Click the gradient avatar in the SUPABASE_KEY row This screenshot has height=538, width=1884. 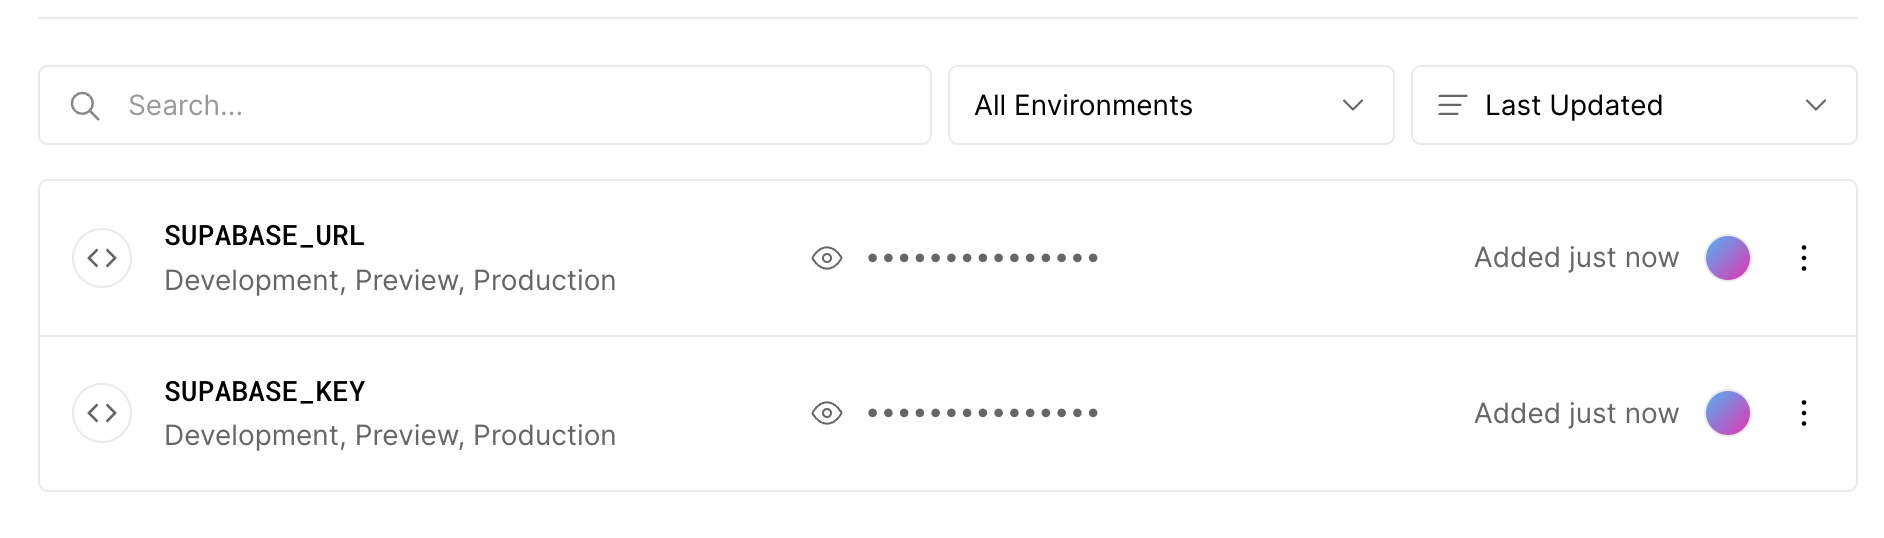click(x=1727, y=413)
